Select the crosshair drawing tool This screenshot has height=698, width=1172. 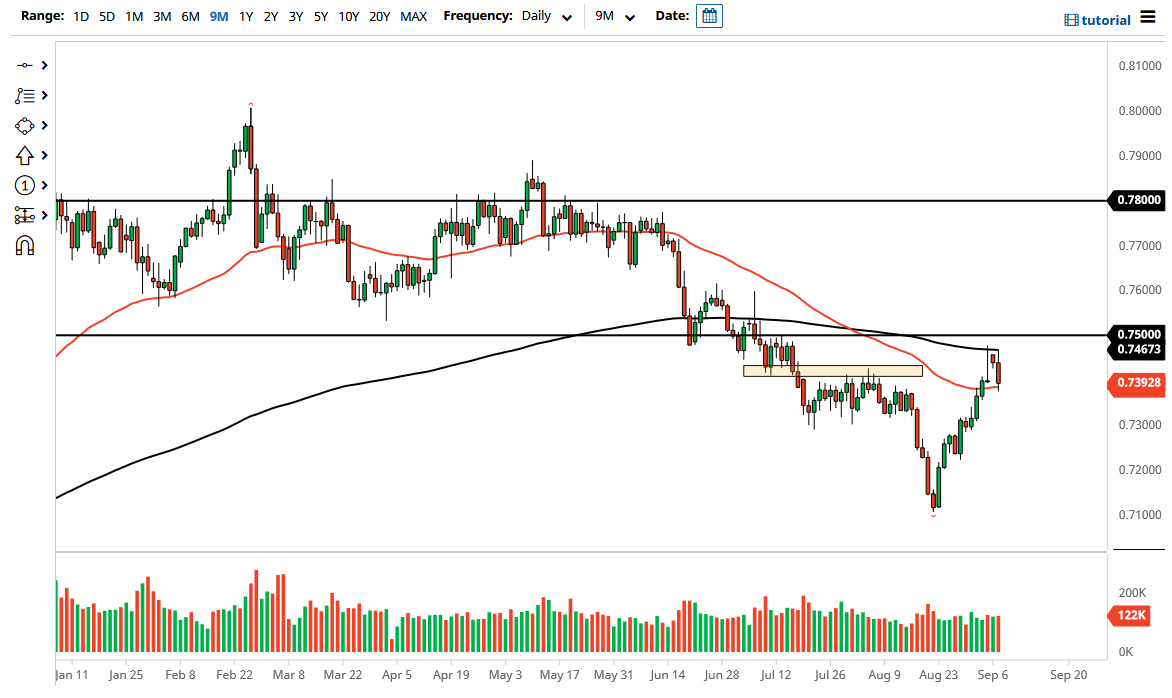[x=26, y=65]
